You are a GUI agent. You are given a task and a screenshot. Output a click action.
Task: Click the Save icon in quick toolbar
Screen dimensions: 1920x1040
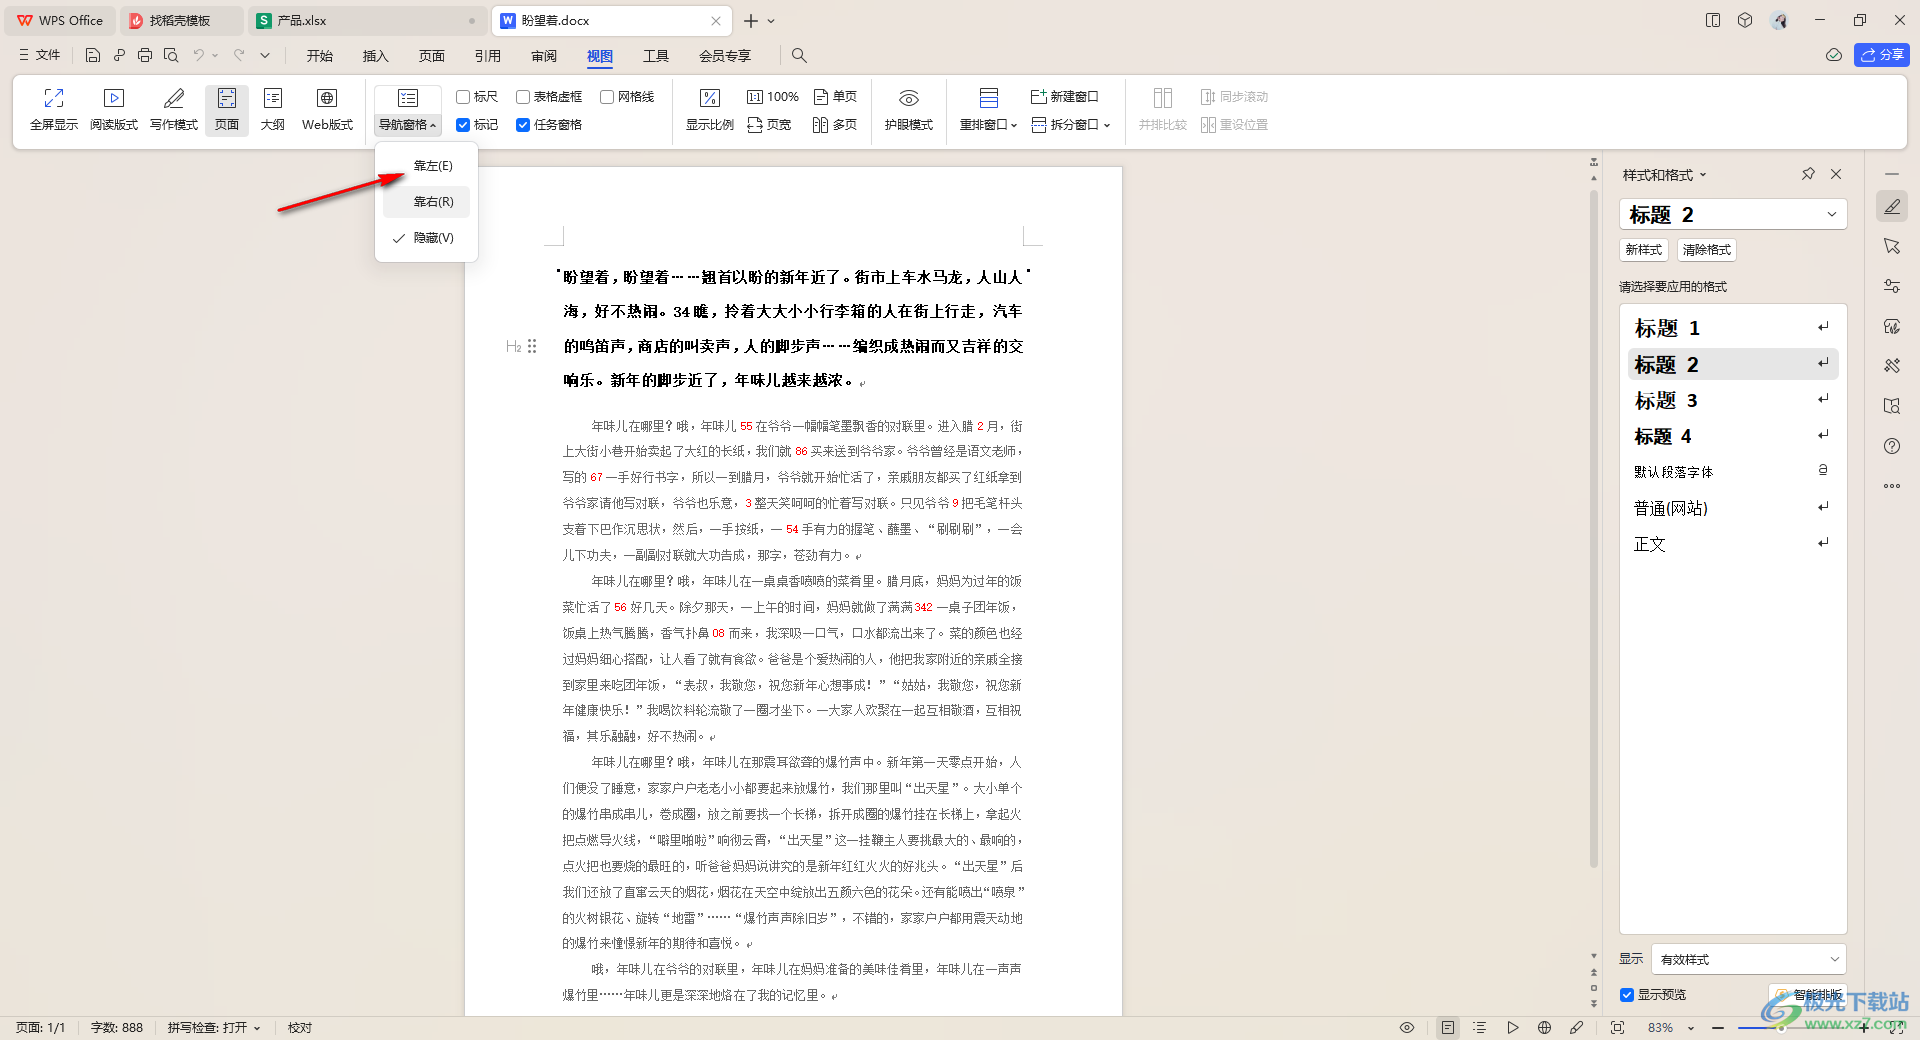[93, 56]
